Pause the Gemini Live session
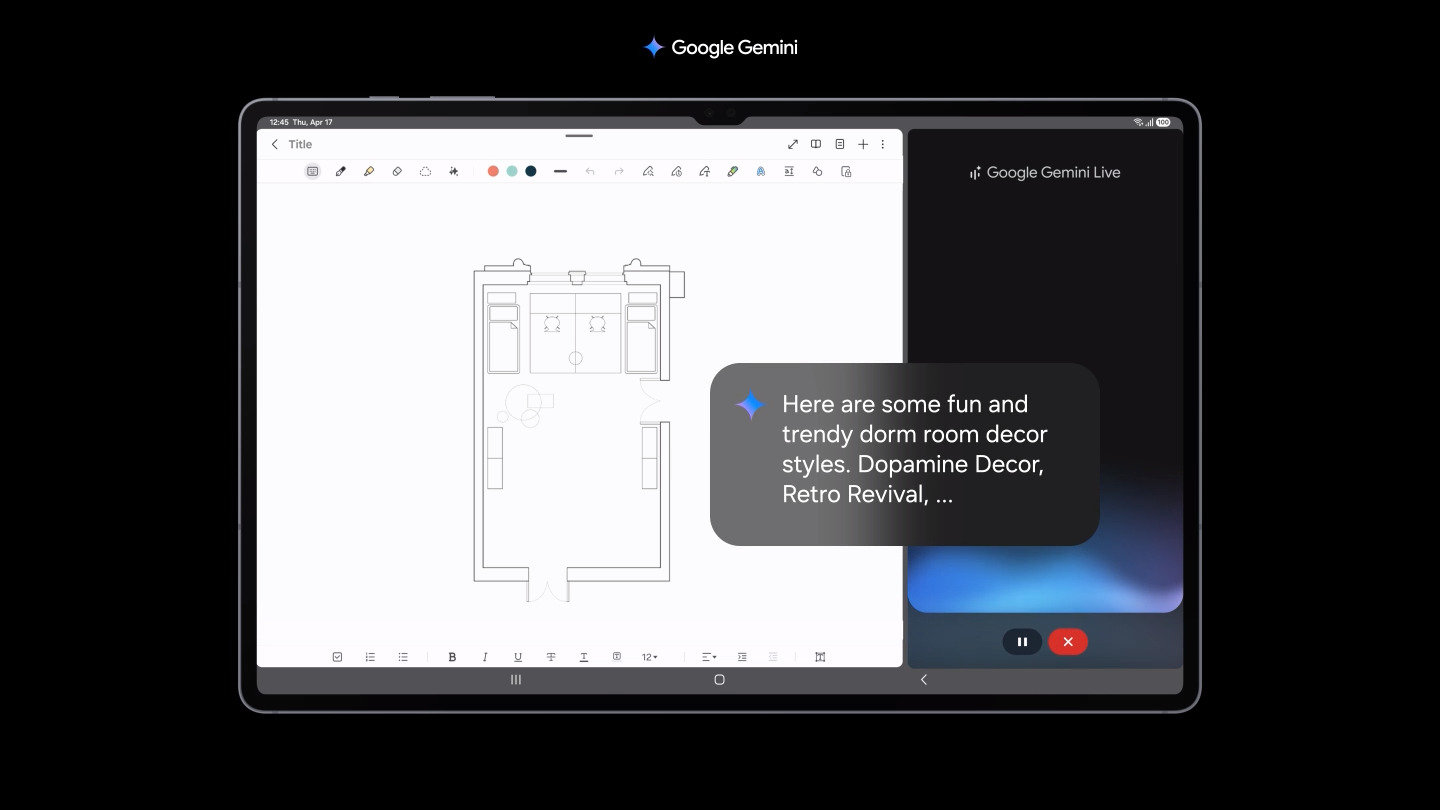 1022,642
